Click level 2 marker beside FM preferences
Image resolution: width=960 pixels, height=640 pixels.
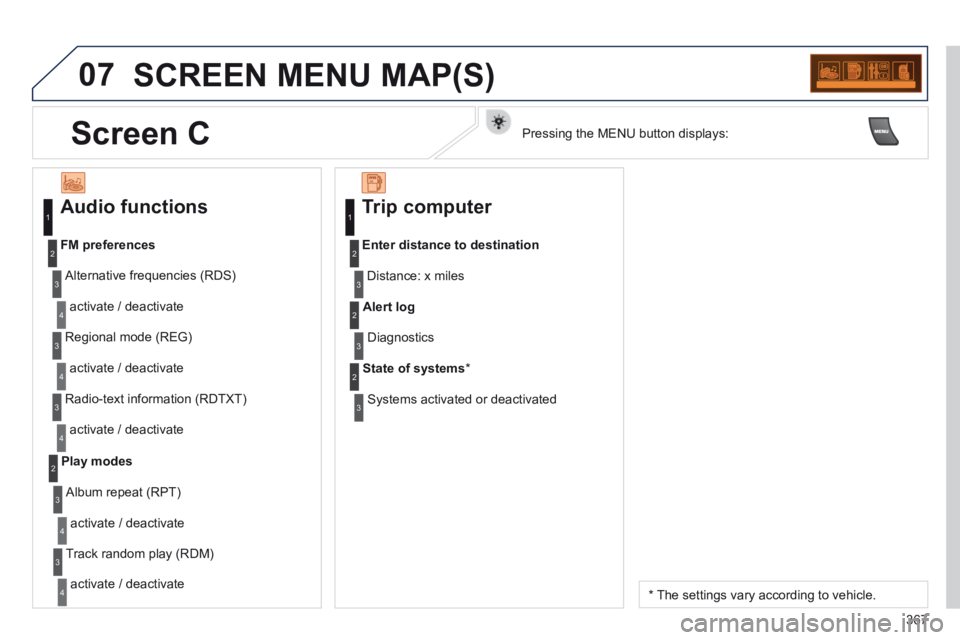(52, 254)
